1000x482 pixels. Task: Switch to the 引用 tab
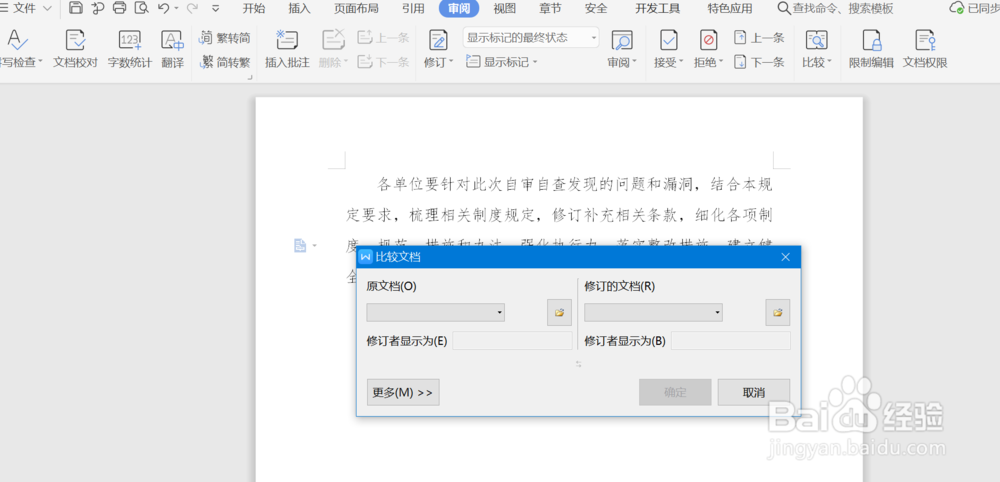[x=413, y=8]
